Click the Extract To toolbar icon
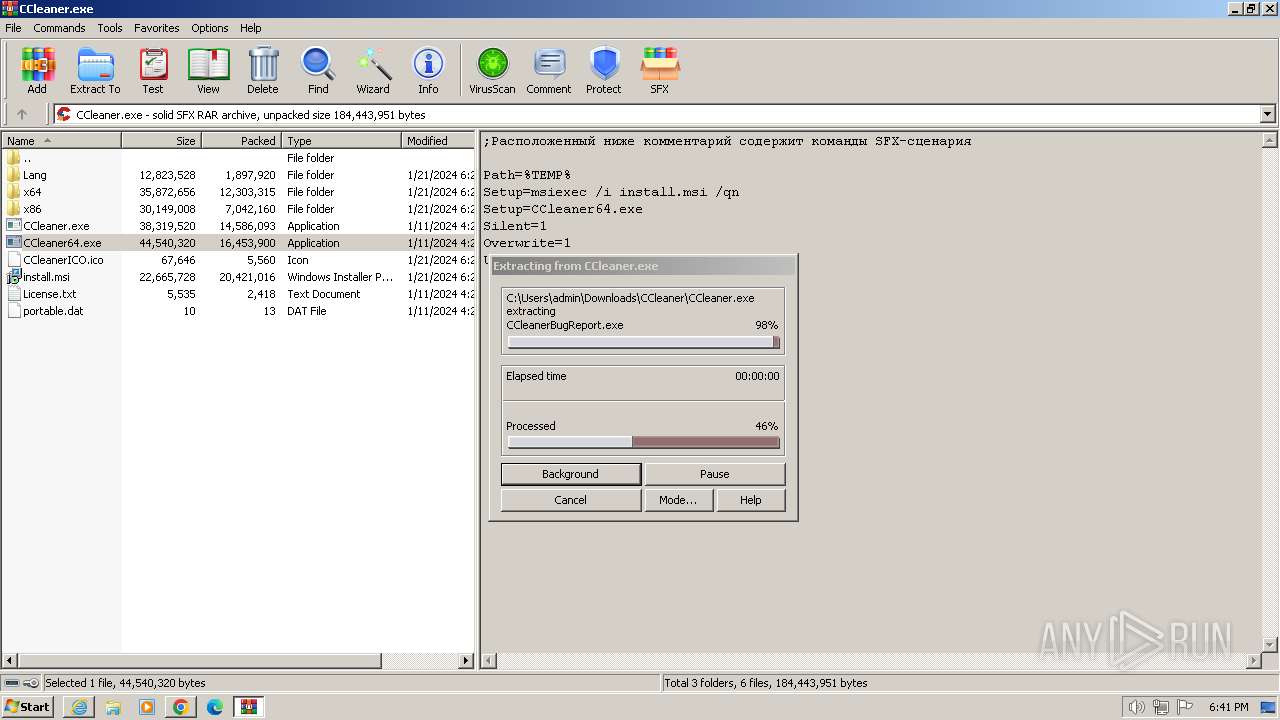 [95, 71]
